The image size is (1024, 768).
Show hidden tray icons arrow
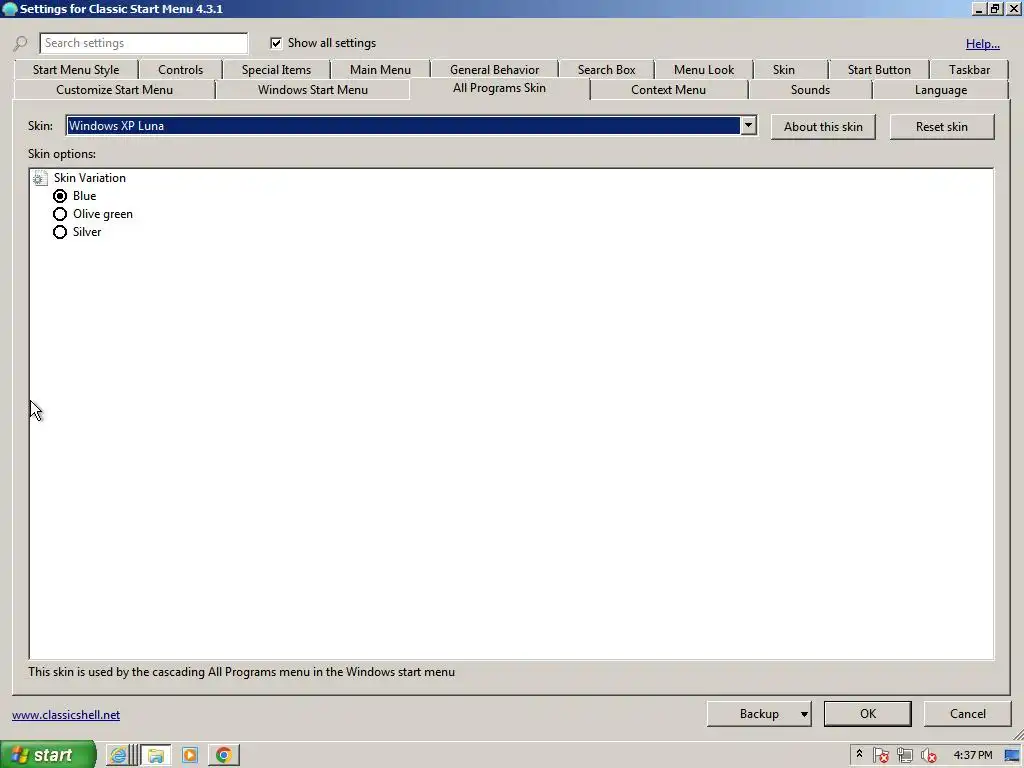click(859, 754)
